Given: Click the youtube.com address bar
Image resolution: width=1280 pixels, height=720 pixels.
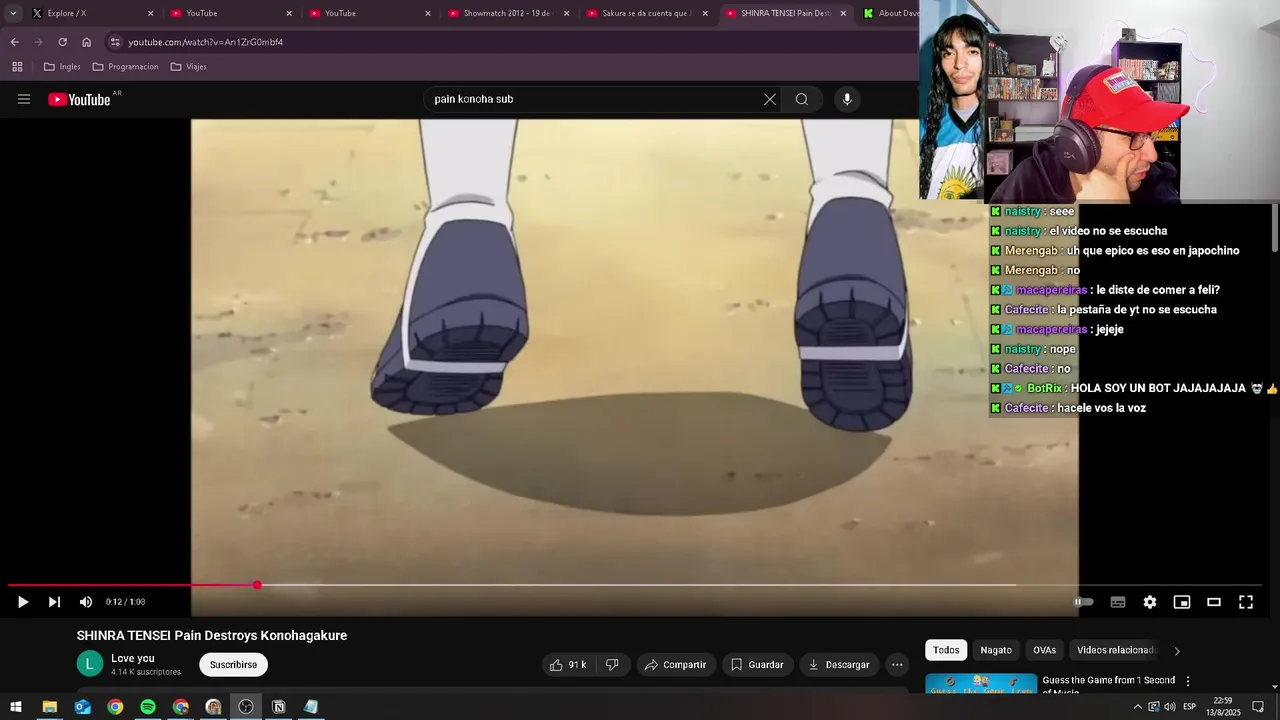Looking at the screenshot, I should click(x=510, y=42).
